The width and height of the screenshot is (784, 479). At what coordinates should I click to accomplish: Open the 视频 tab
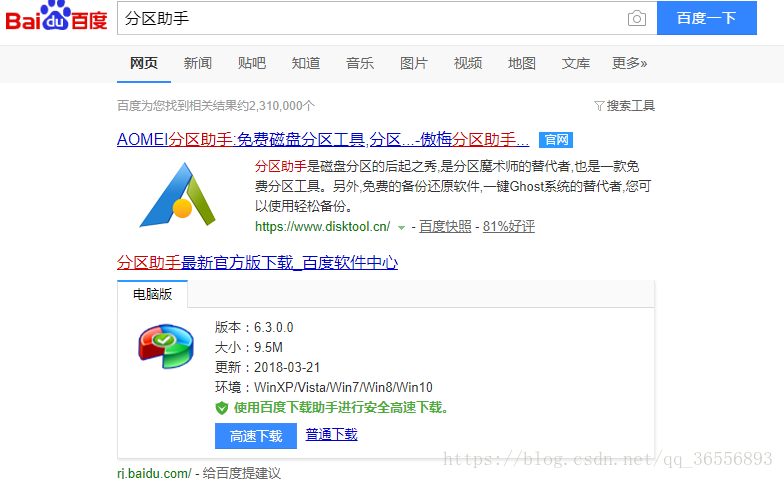click(468, 63)
